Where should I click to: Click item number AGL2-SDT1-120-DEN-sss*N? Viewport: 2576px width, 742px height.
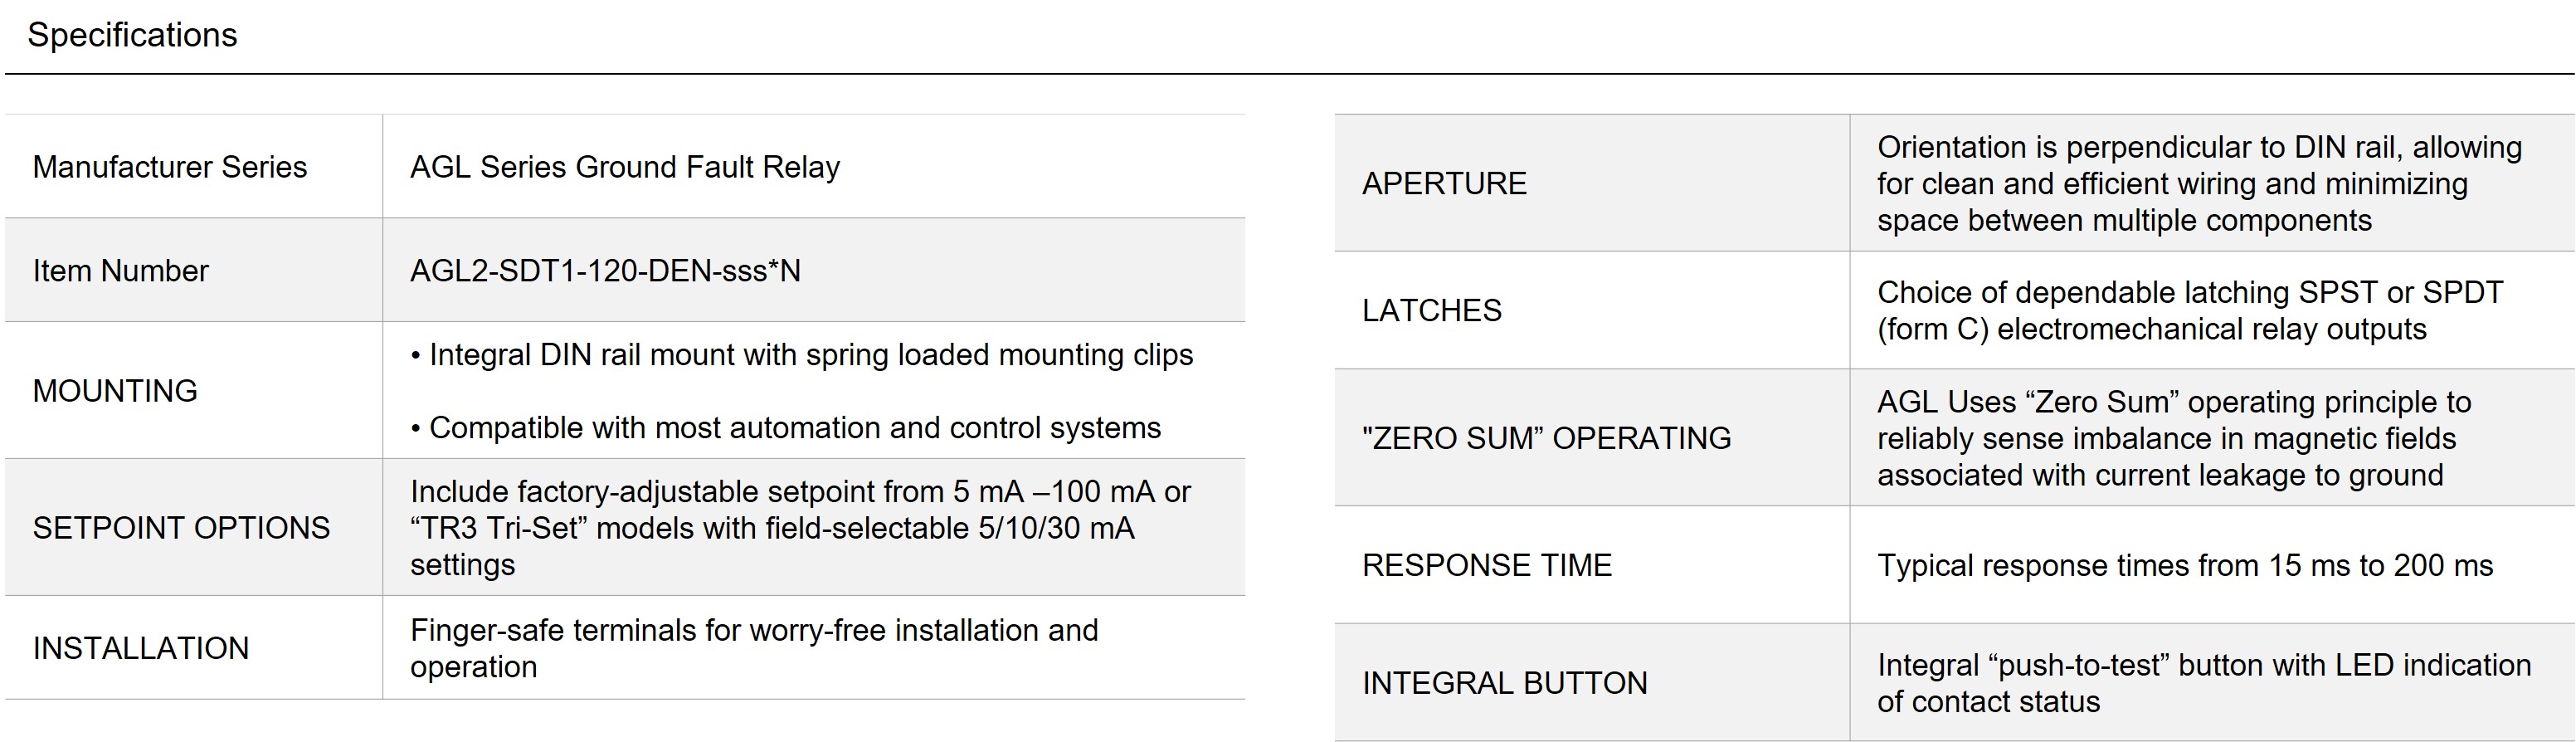pyautogui.click(x=605, y=271)
